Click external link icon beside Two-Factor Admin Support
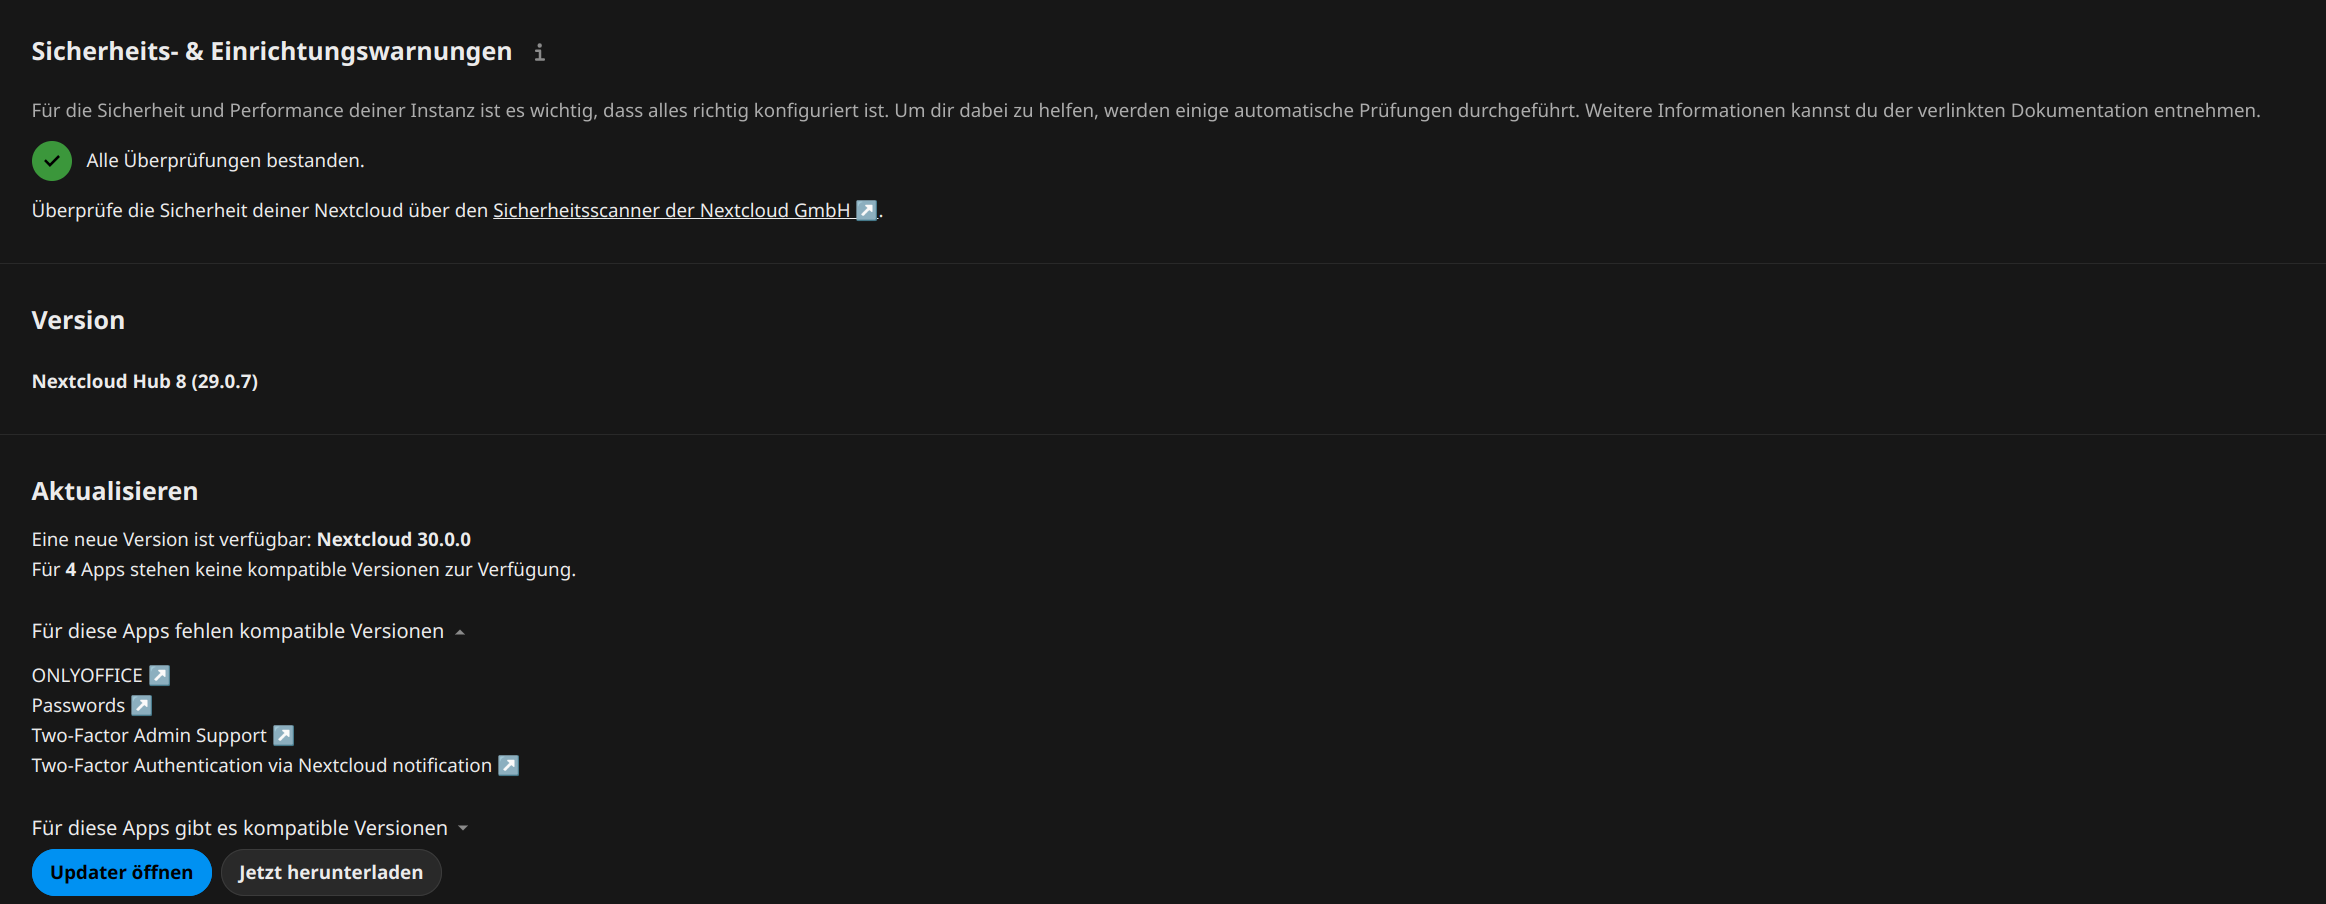This screenshot has width=2326, height=904. [x=284, y=736]
